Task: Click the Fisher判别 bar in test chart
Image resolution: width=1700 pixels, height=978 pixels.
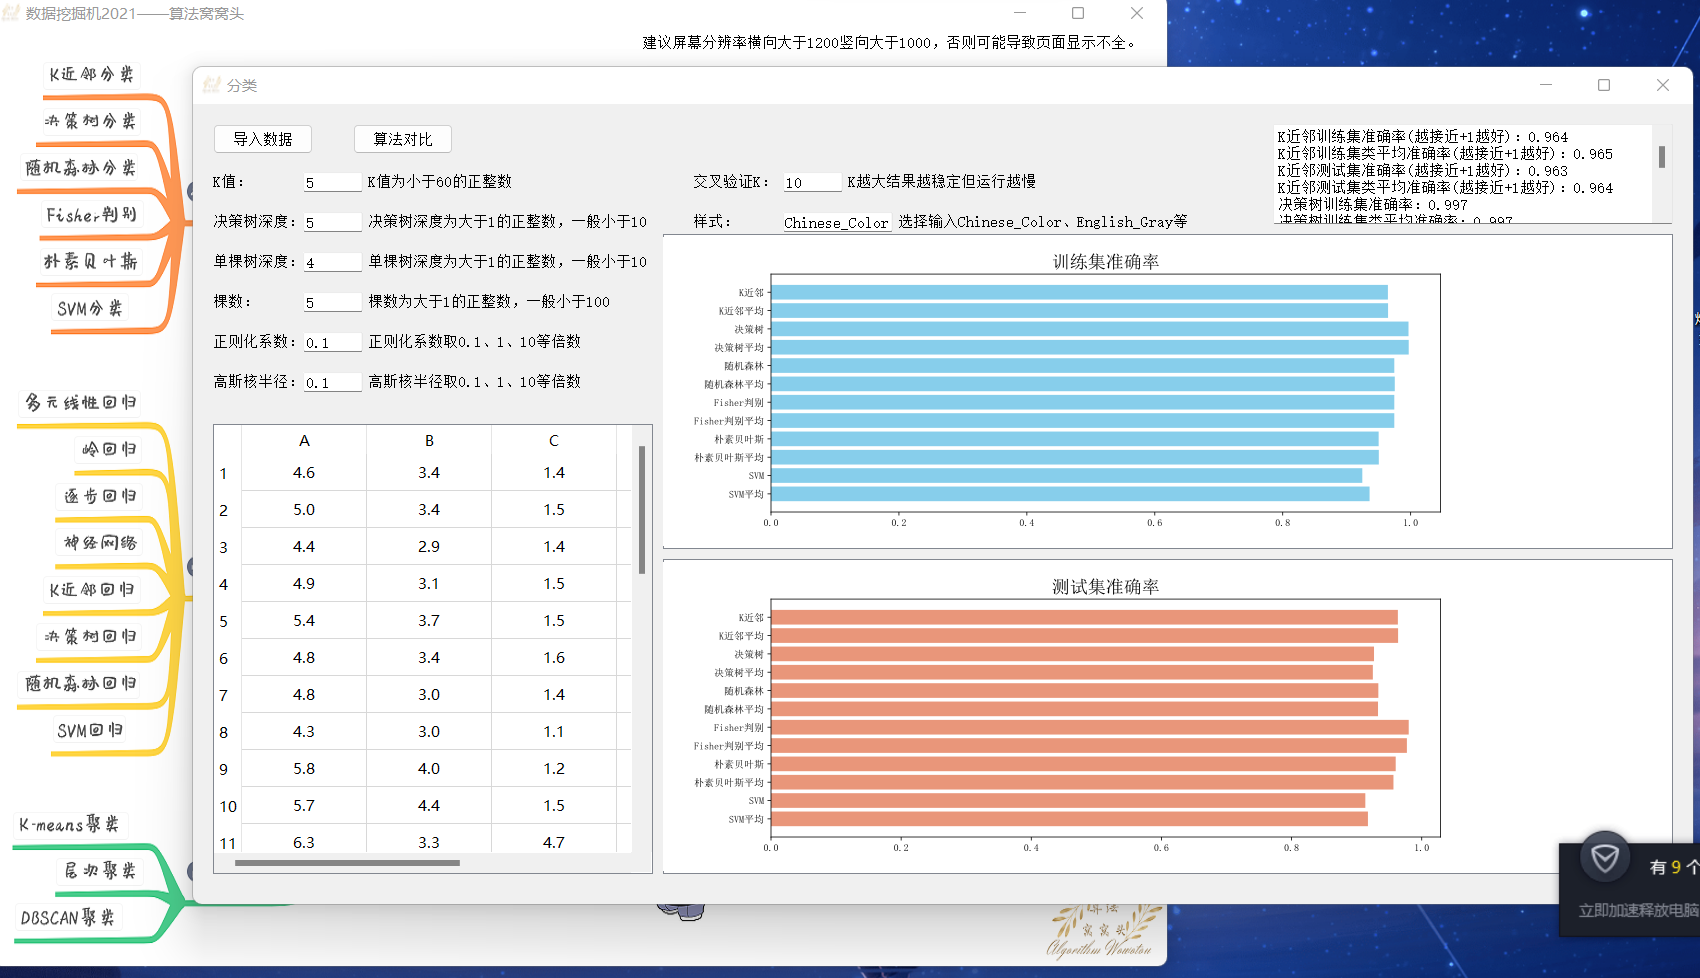Action: (1090, 728)
